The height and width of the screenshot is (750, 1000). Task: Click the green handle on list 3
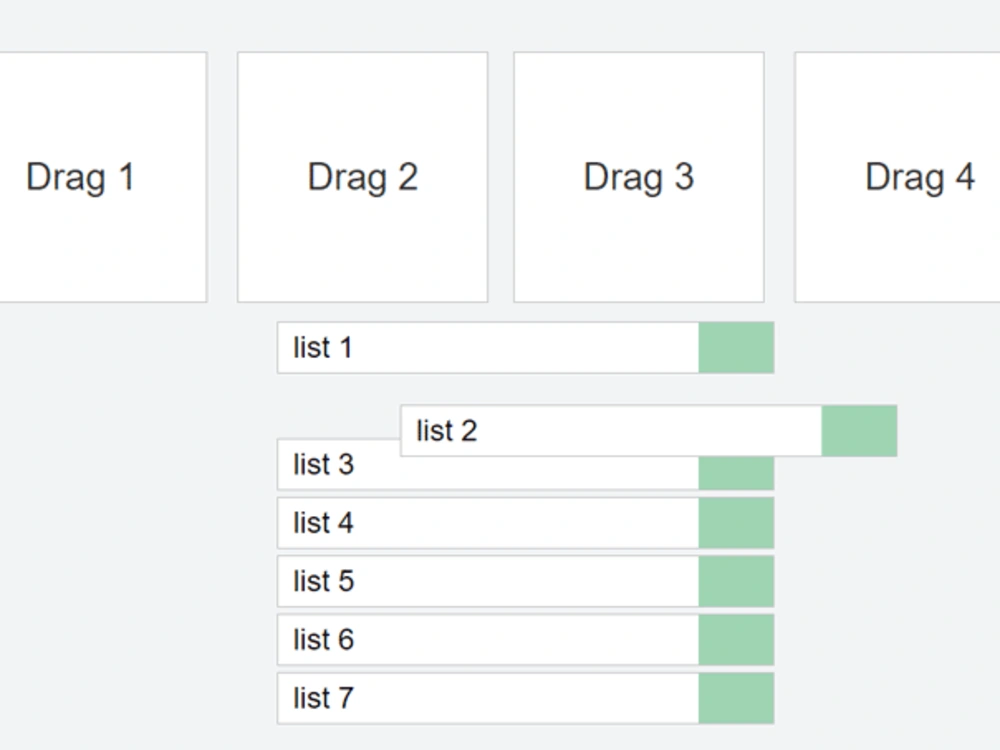tap(736, 473)
